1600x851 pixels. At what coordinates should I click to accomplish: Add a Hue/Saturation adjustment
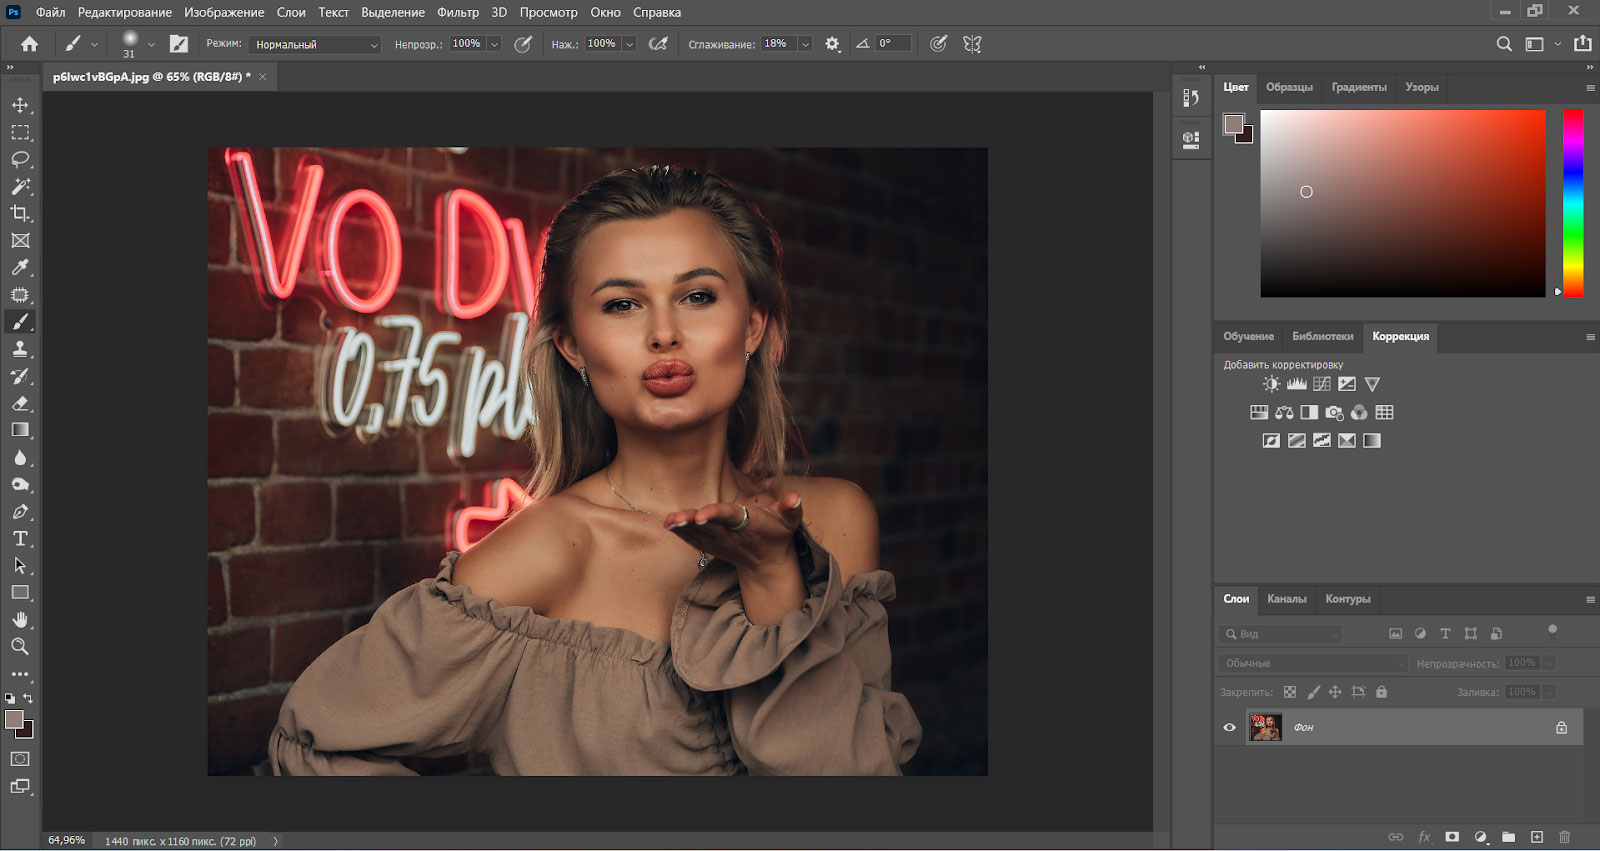click(1259, 412)
